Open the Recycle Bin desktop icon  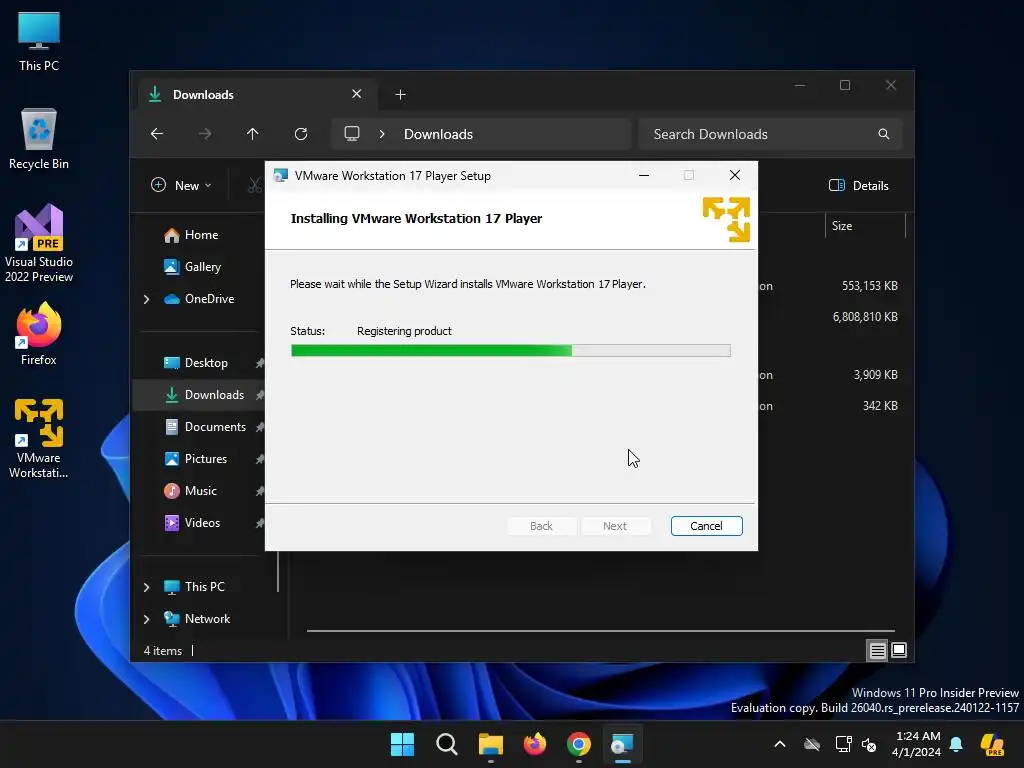[39, 139]
